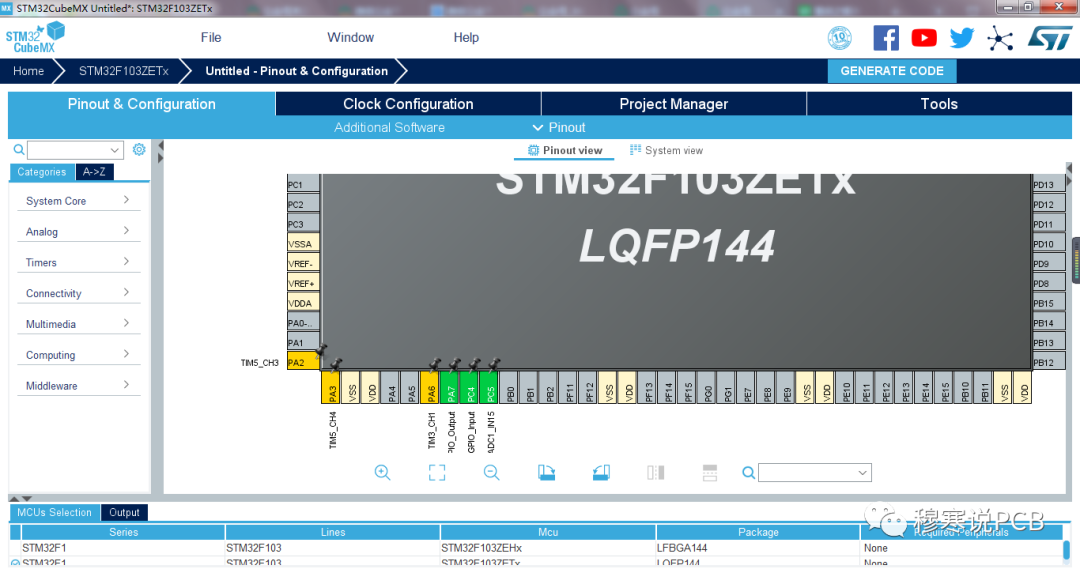Switch to Project Manager tab

coord(674,104)
